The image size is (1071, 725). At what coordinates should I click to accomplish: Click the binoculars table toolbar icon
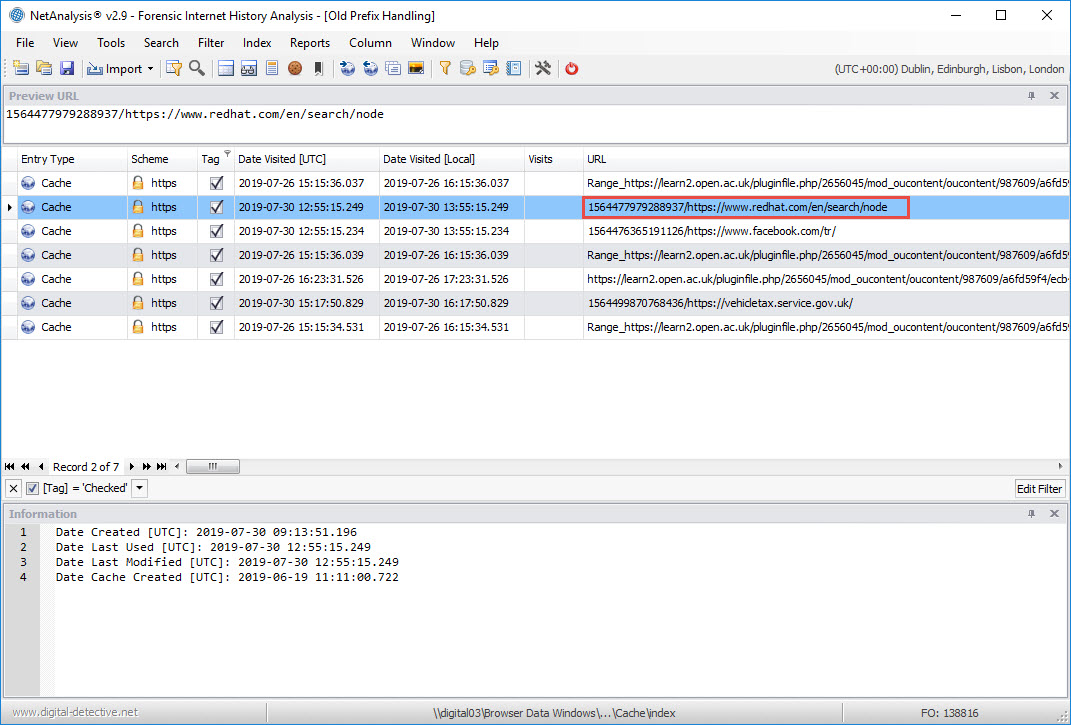(249, 68)
